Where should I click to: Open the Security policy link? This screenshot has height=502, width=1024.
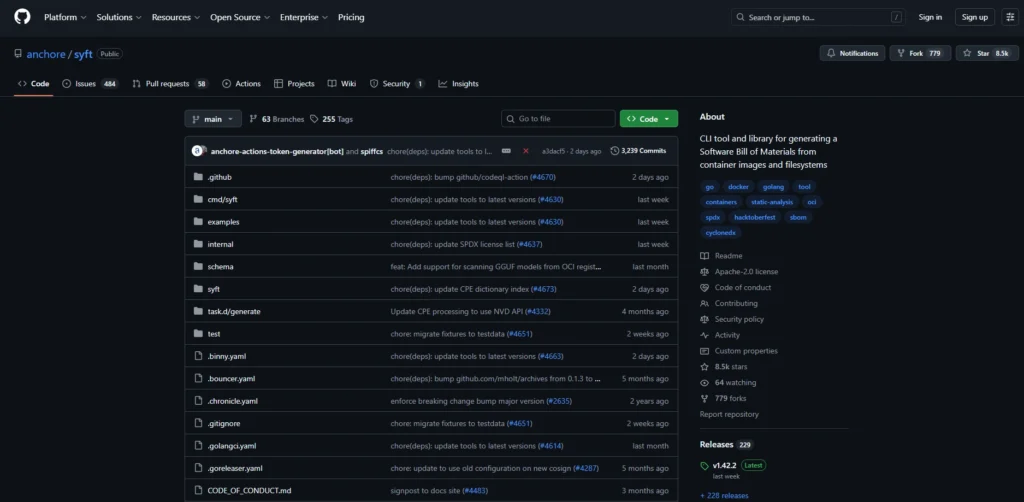(731, 319)
